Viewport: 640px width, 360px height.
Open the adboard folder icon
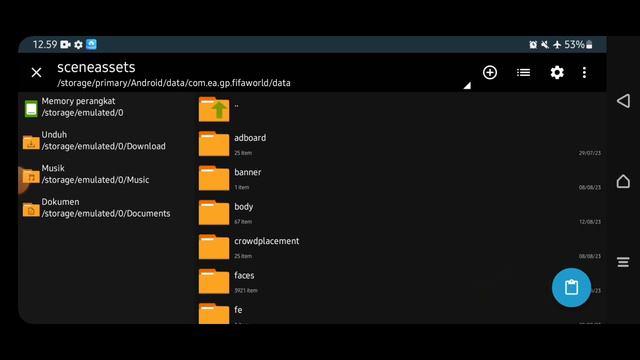pos(214,144)
